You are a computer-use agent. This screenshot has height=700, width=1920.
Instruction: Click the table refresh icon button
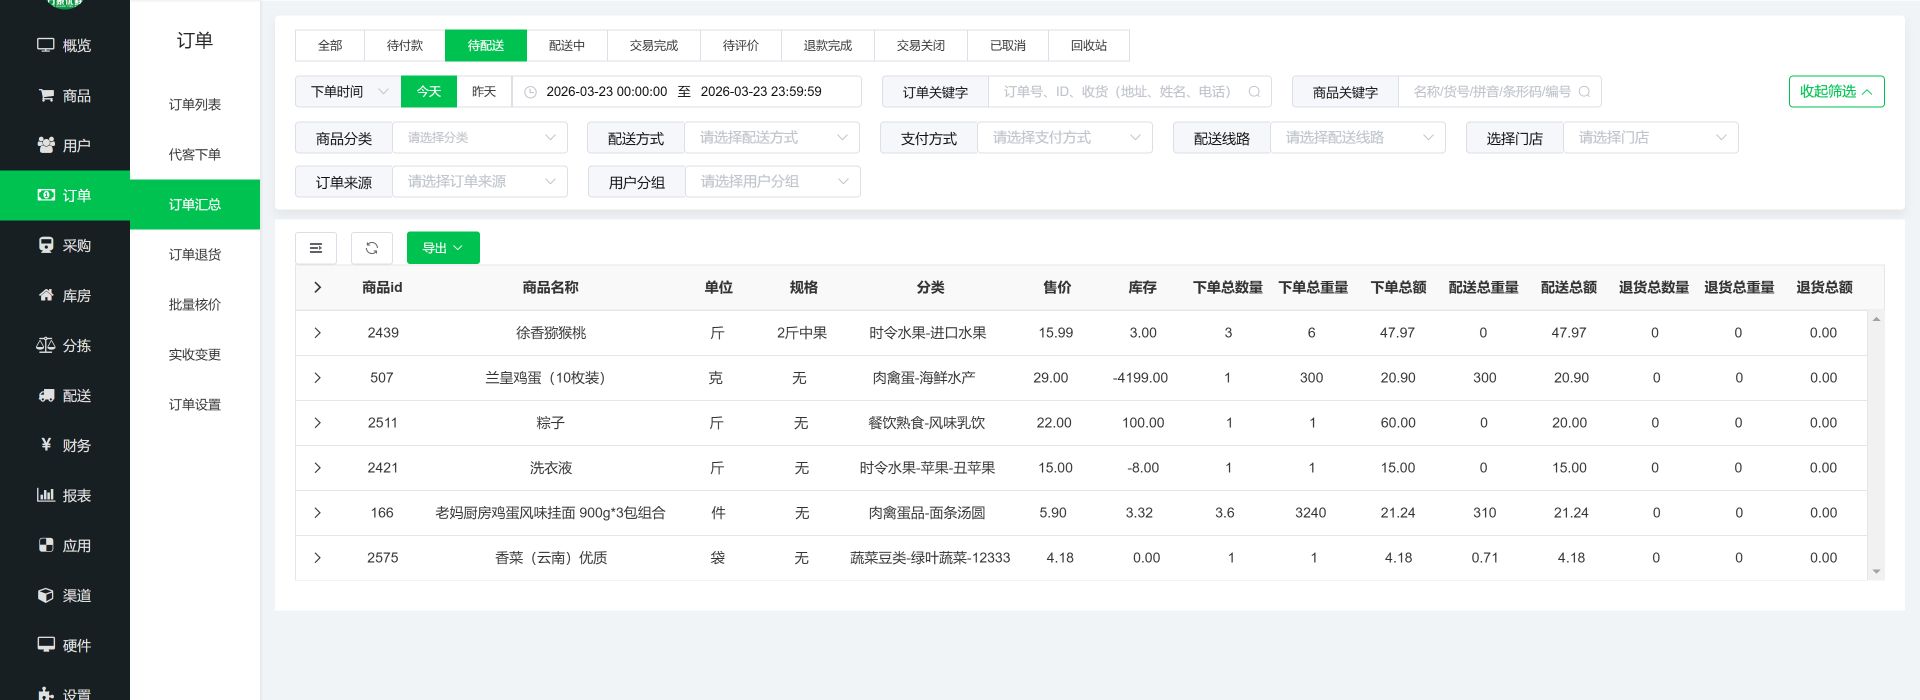[x=372, y=248]
